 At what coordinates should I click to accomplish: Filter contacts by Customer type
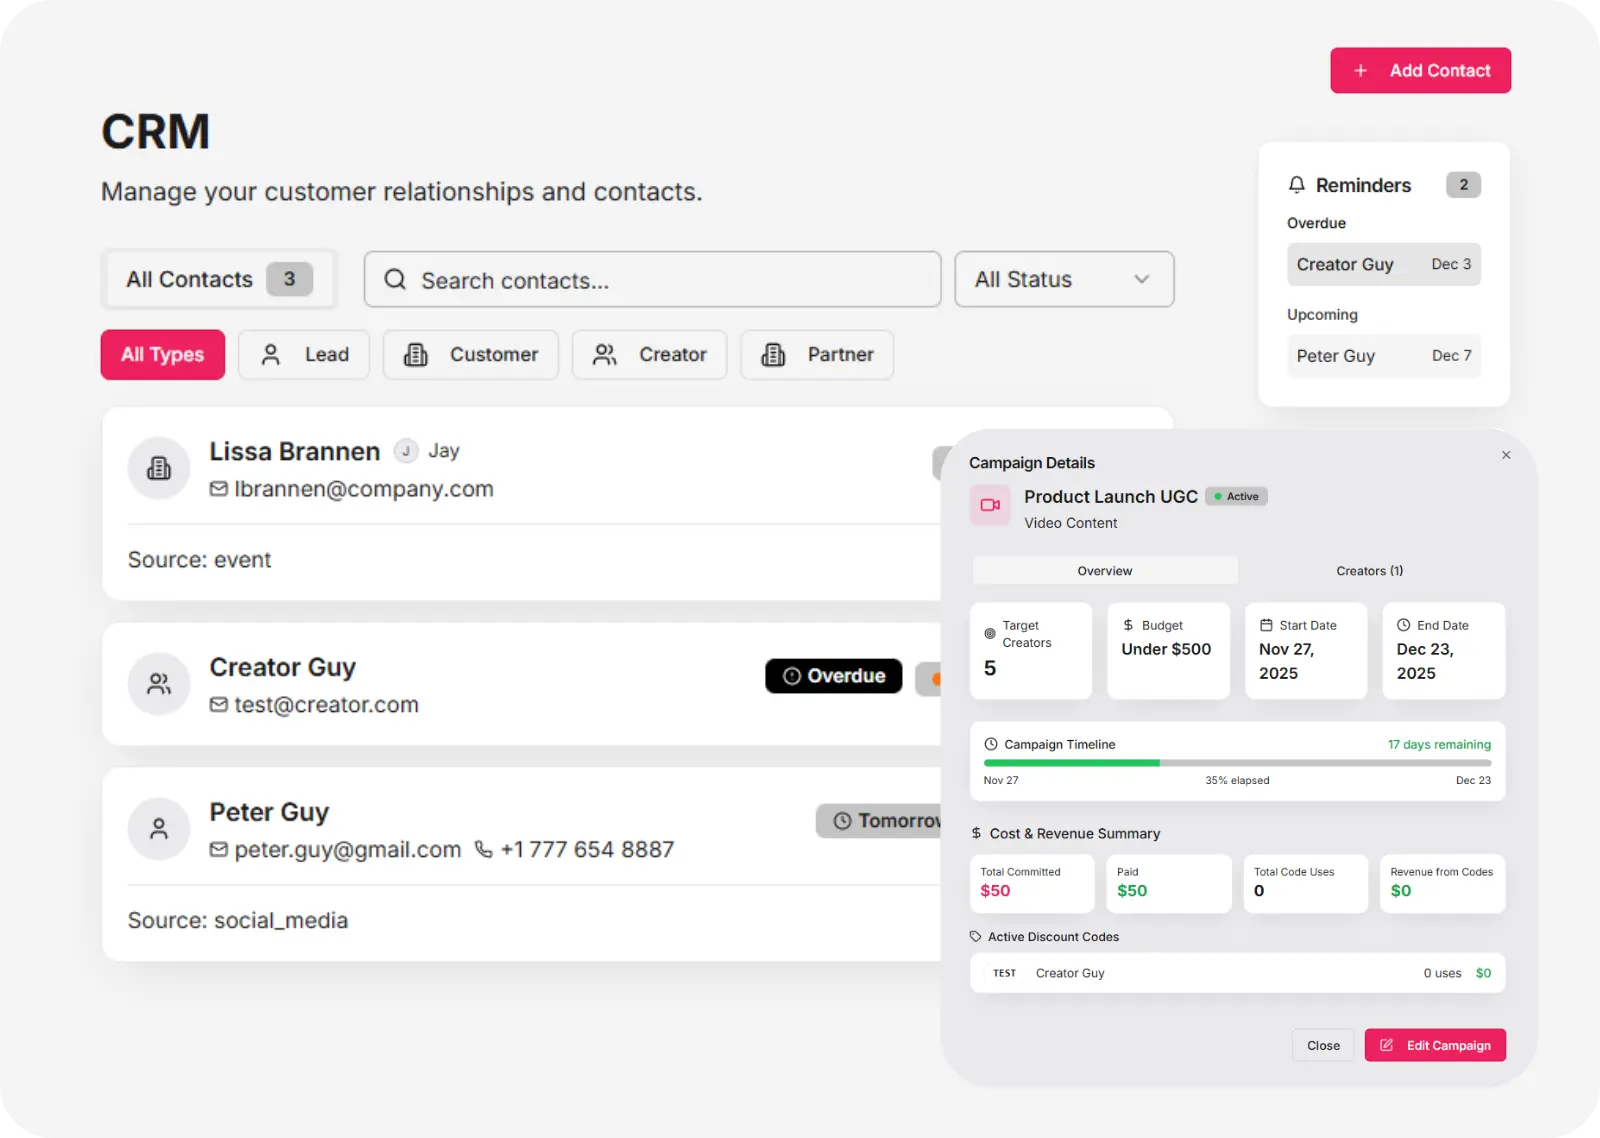(x=470, y=355)
